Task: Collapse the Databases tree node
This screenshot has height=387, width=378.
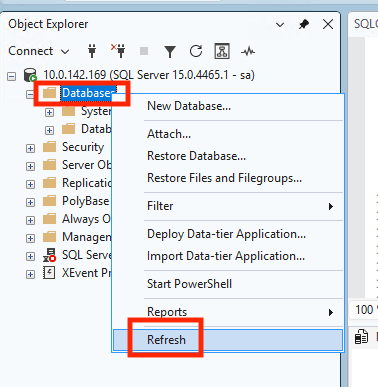Action: 30,94
